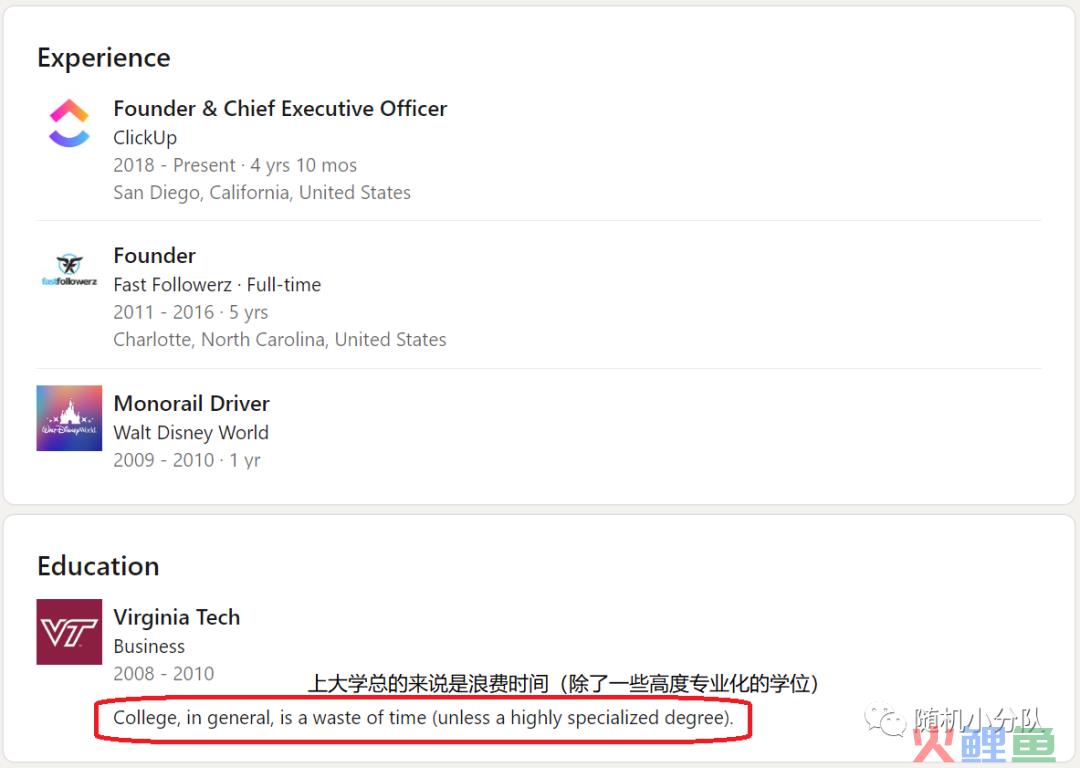Select the text "2011 - 2016 · 5 yrs"

[x=191, y=312]
